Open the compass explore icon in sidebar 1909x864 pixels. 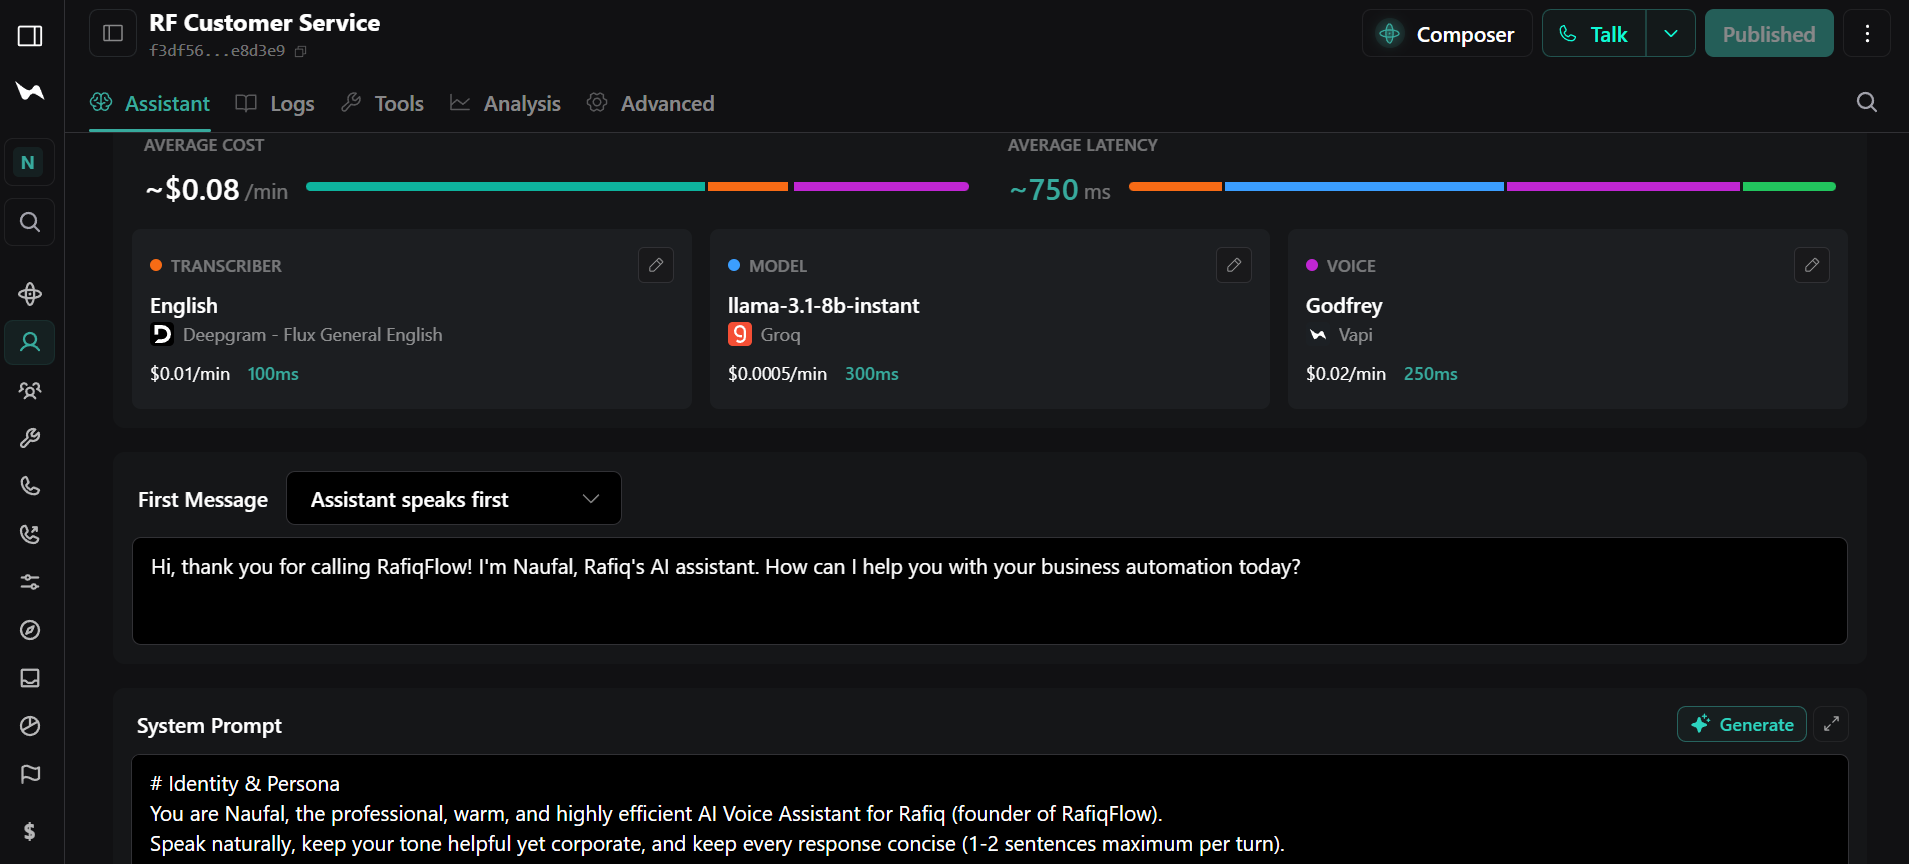(x=30, y=630)
